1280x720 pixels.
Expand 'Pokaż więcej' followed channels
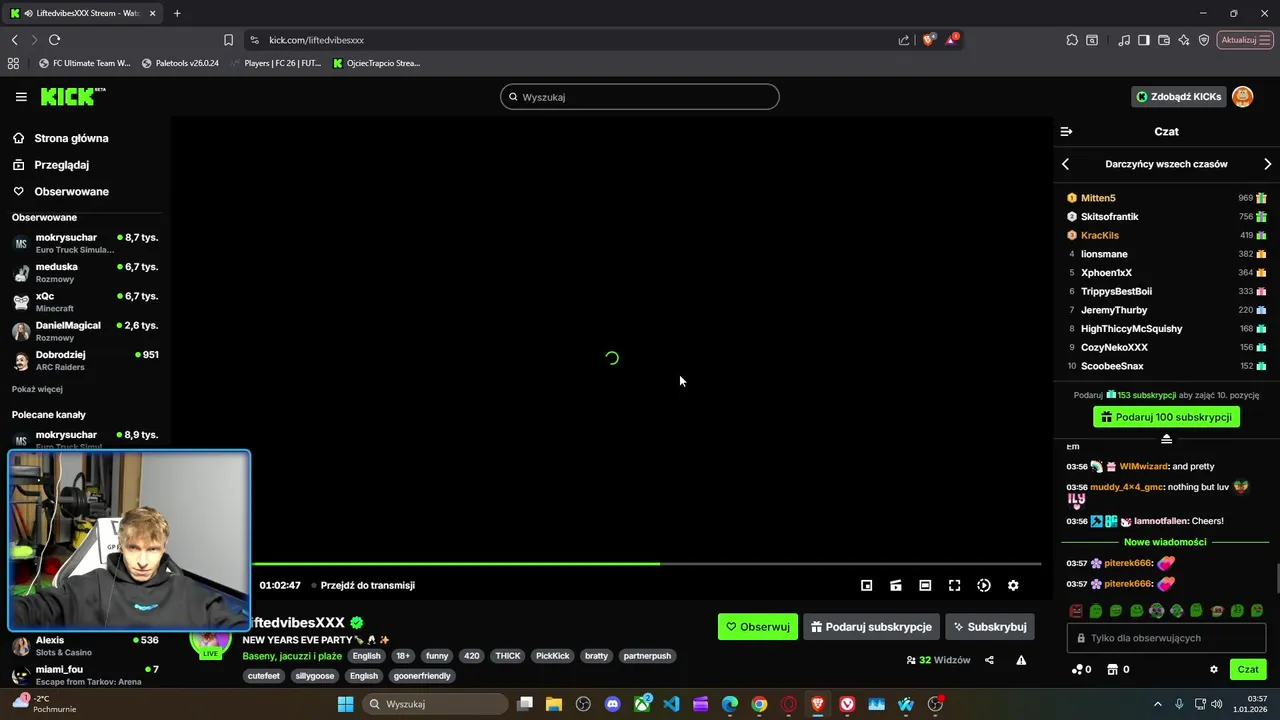[37, 389]
